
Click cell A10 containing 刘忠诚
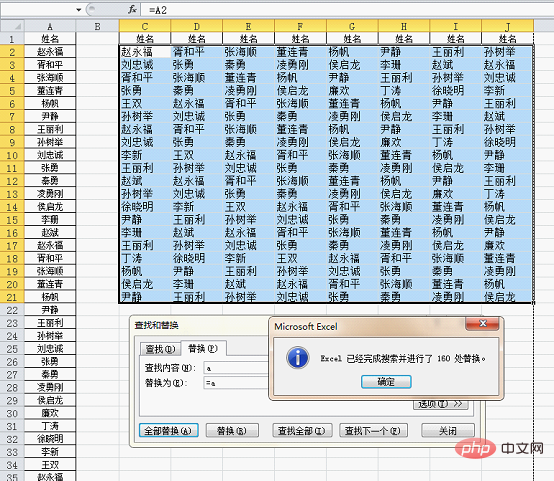pyautogui.click(x=50, y=155)
